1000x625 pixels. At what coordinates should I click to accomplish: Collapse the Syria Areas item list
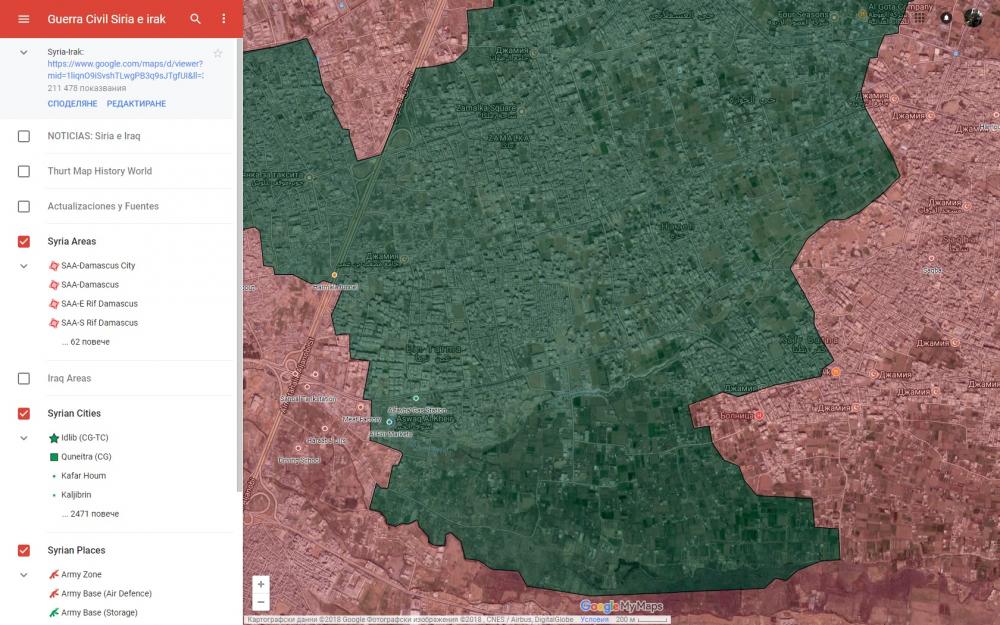click(24, 266)
